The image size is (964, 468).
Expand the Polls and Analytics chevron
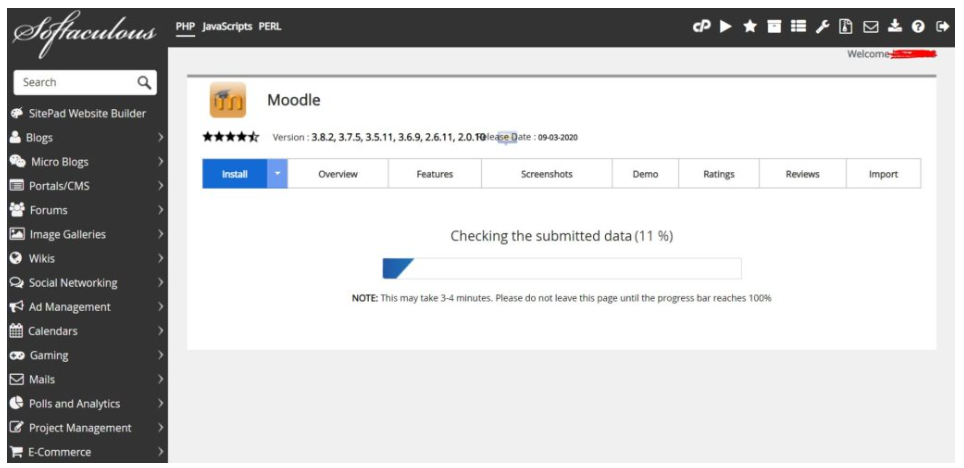coord(160,403)
